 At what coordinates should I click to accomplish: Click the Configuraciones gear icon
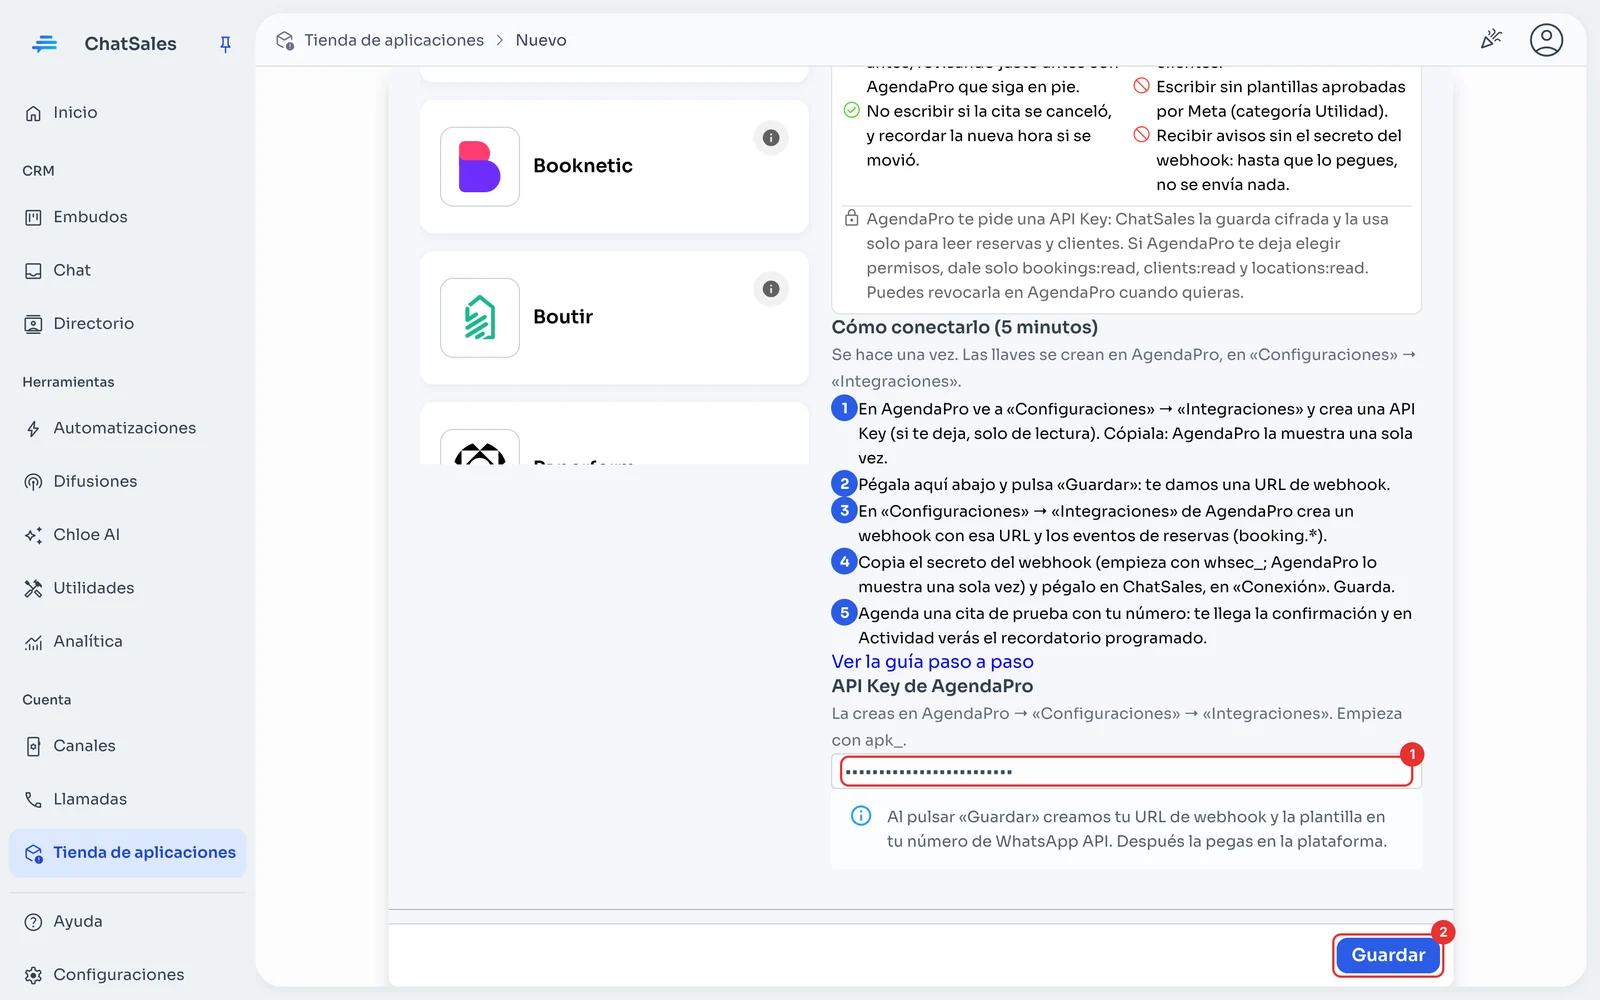(x=33, y=975)
